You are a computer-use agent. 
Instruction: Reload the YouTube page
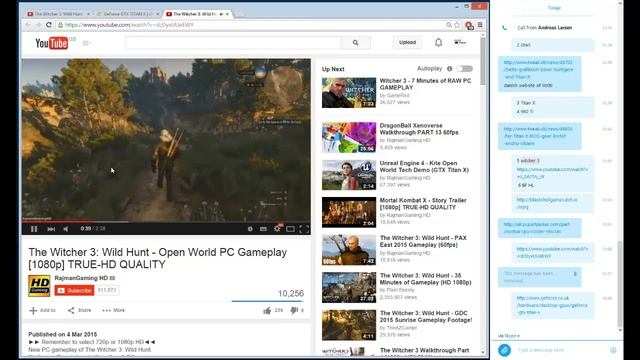point(49,25)
